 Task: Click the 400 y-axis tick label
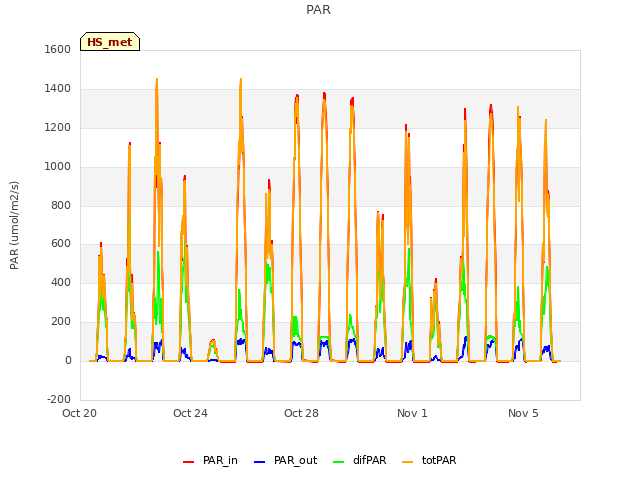pos(61,282)
